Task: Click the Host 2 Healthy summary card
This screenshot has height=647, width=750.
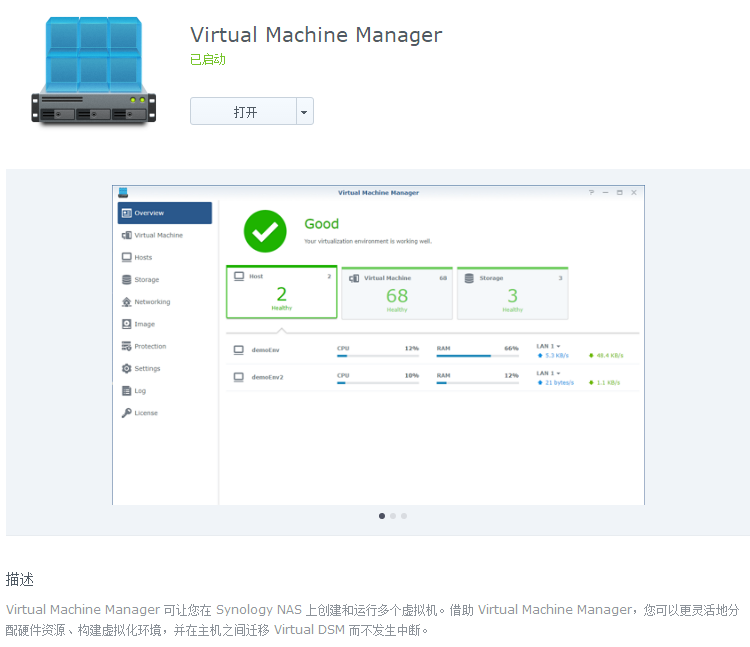Action: pyautogui.click(x=281, y=293)
